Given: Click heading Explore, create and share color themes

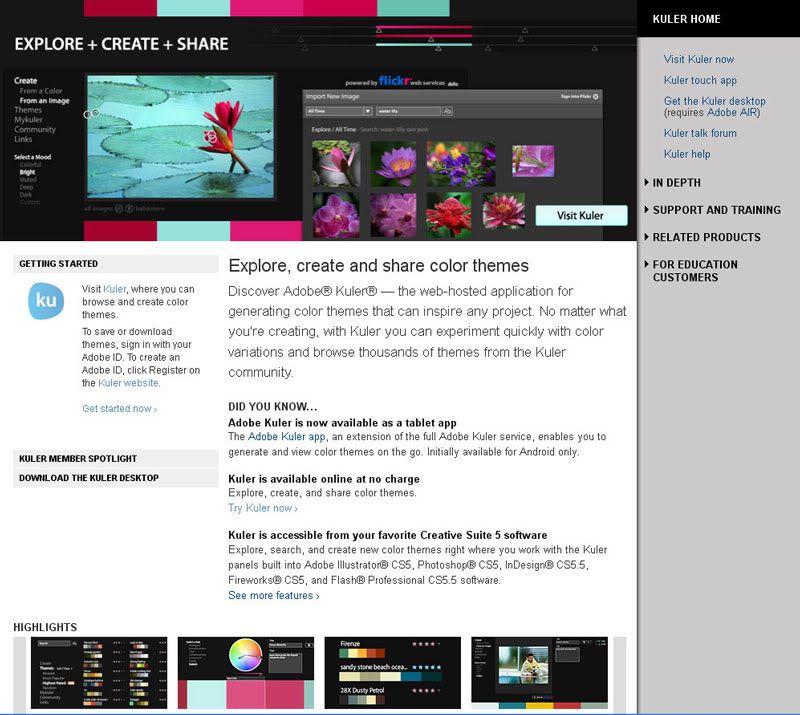Looking at the screenshot, I should (x=379, y=266).
